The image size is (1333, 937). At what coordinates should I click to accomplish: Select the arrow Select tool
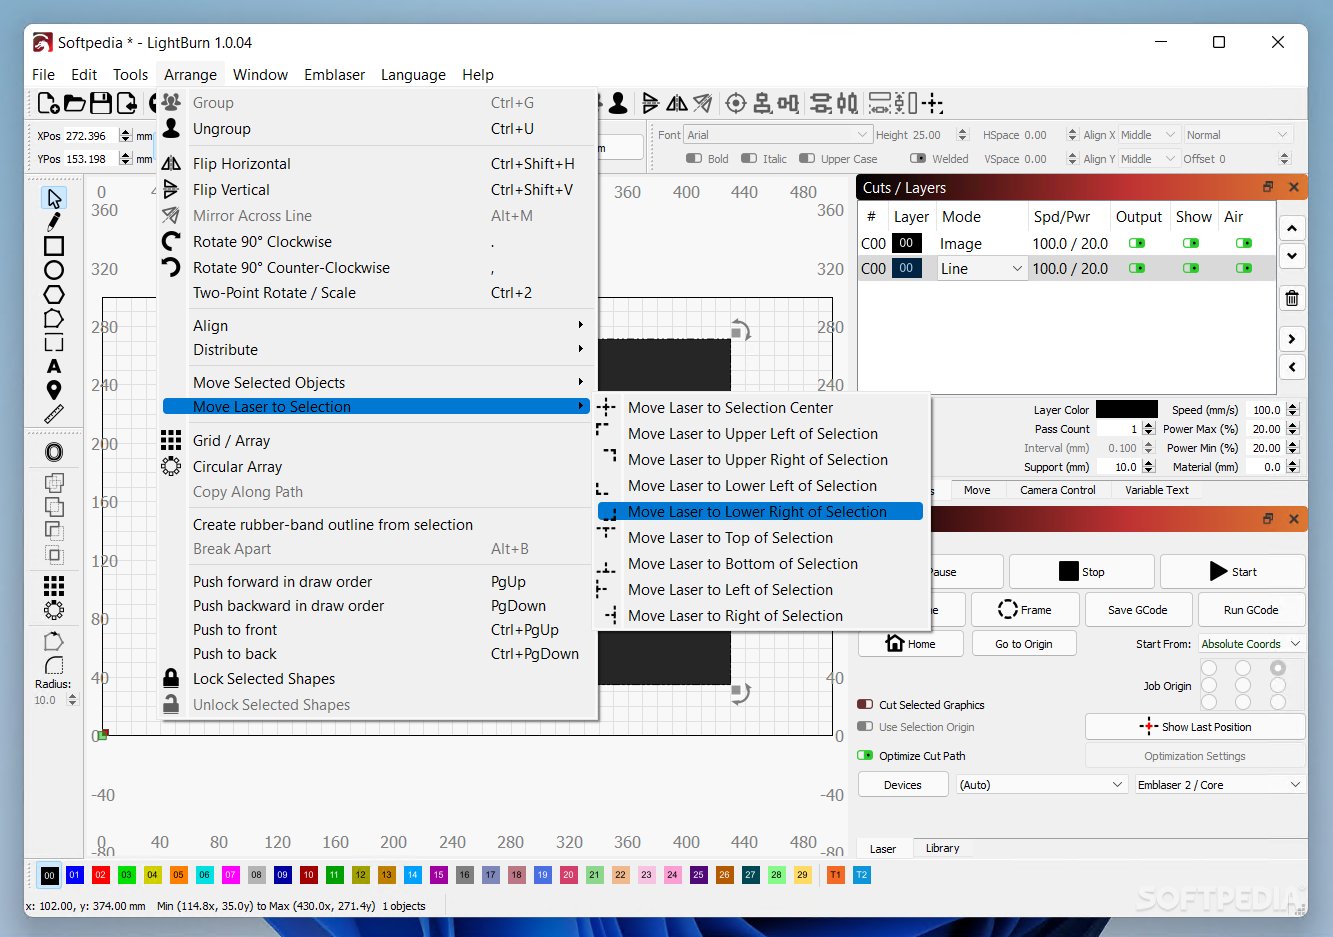coord(54,198)
